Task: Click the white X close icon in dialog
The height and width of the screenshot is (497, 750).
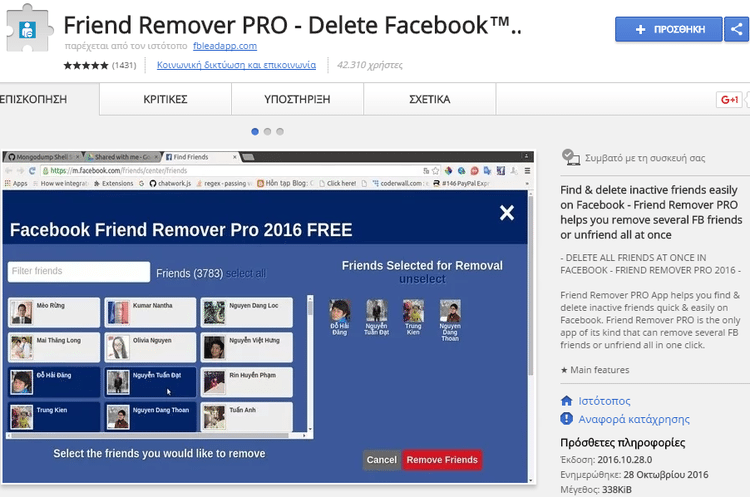Action: coord(507,212)
